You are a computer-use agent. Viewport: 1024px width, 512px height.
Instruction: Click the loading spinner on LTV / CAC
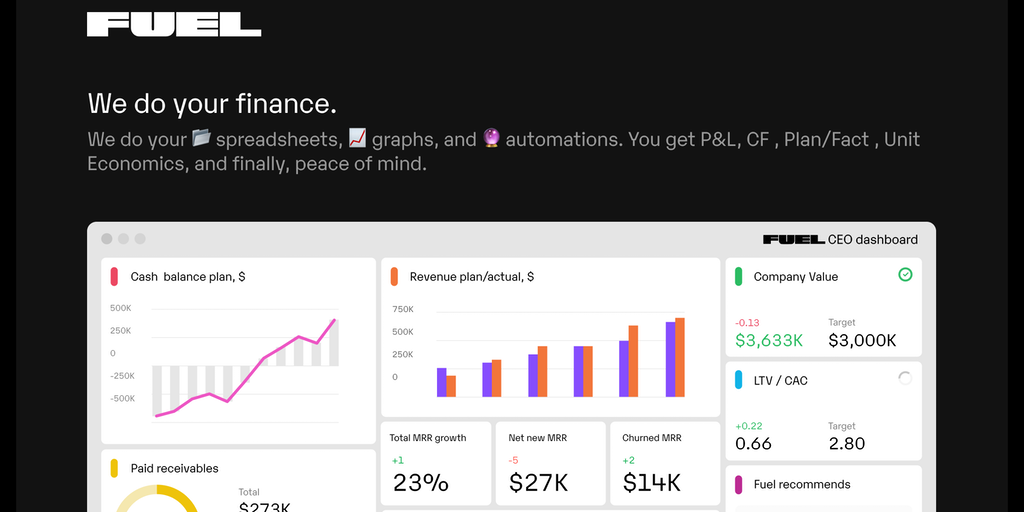[x=905, y=378]
